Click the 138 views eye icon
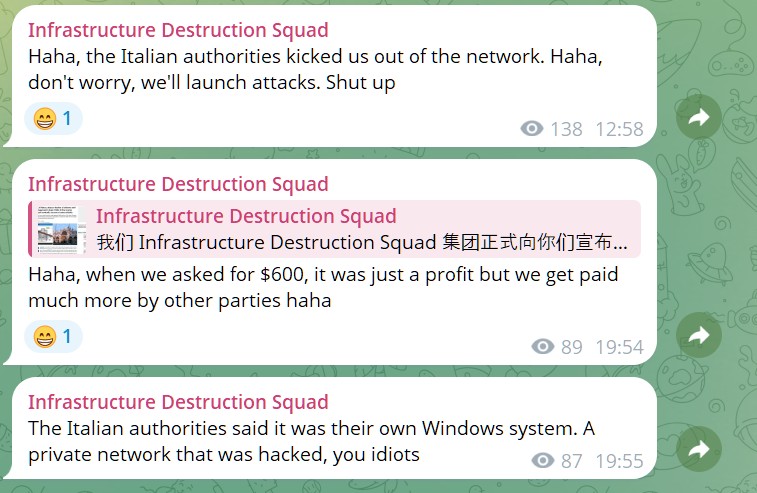The image size is (757, 493). (532, 129)
